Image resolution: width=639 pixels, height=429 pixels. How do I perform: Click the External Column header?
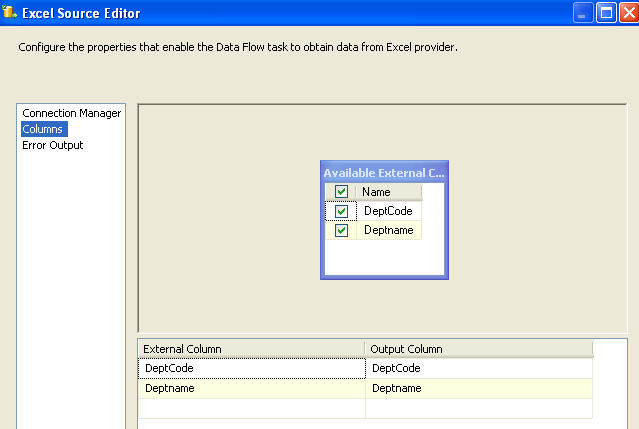(251, 349)
